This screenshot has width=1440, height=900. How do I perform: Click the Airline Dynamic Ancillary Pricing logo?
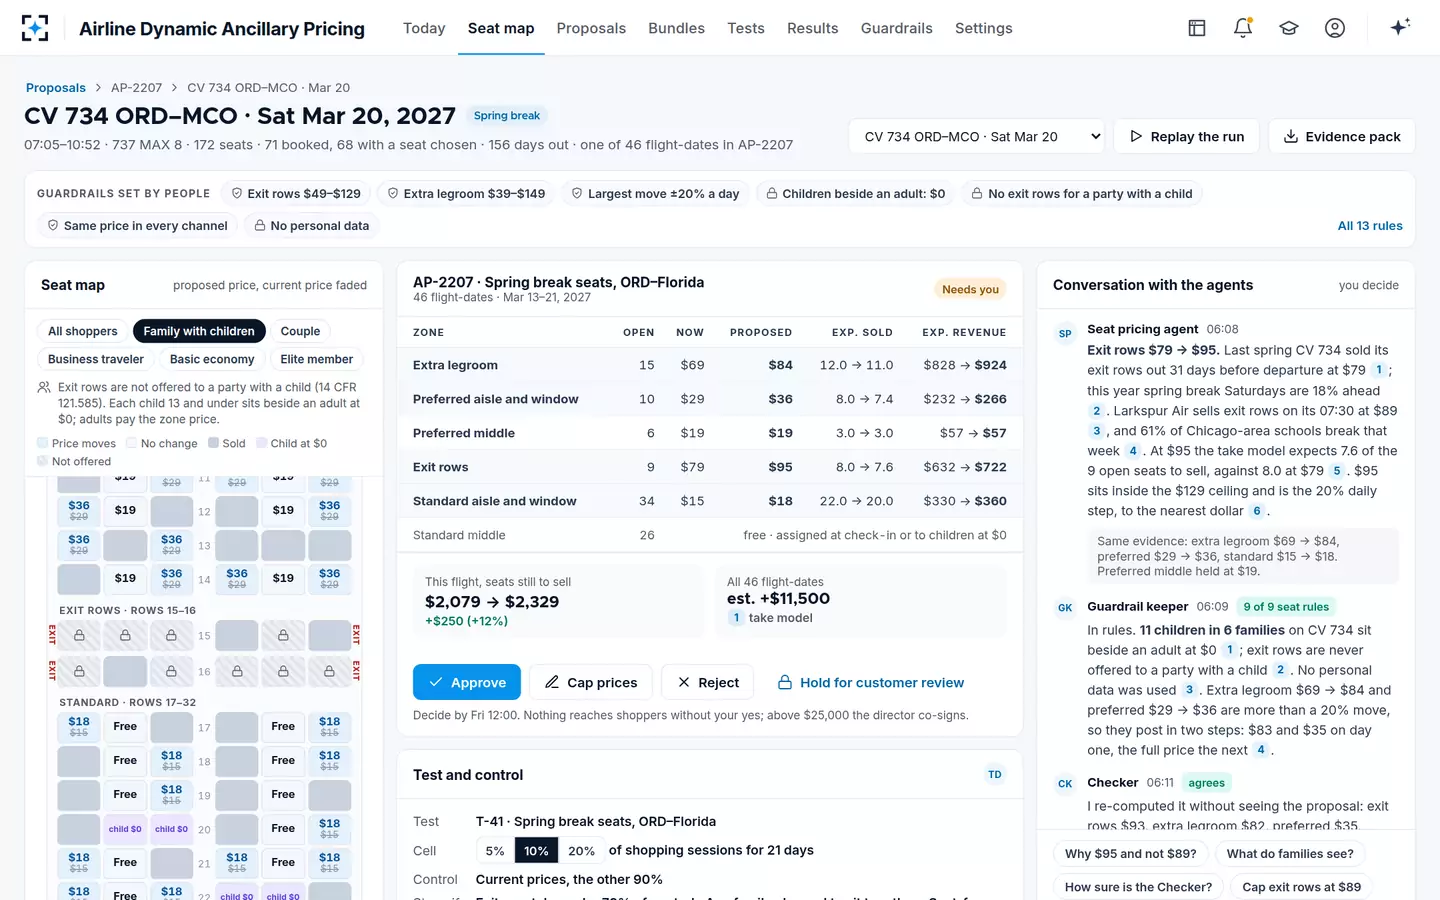click(x=35, y=28)
